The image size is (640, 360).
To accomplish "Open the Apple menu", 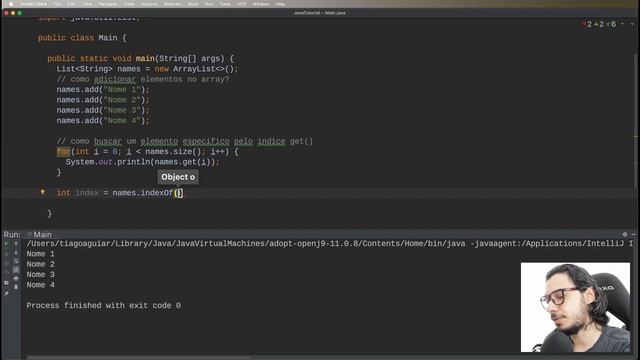I will point(11,4).
